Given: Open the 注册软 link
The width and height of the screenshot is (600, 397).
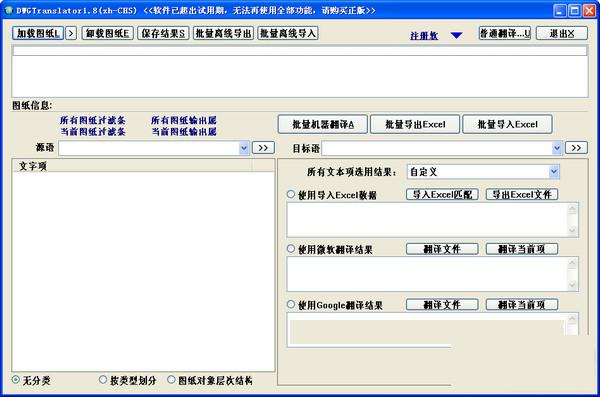Looking at the screenshot, I should 424,36.
